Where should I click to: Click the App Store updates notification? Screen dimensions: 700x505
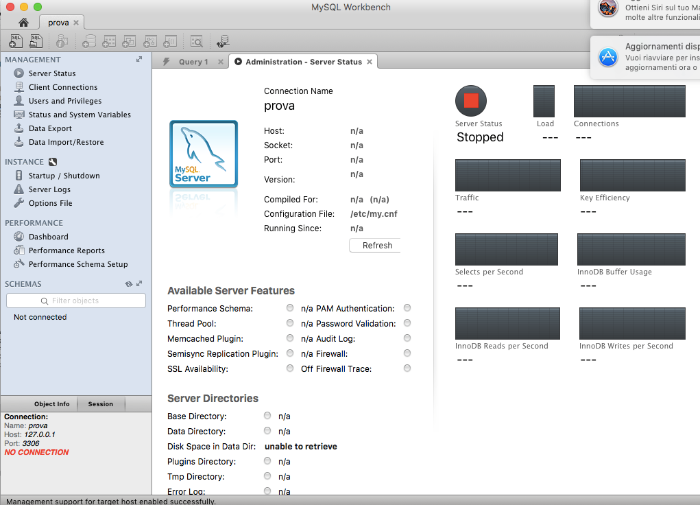[x=646, y=57]
